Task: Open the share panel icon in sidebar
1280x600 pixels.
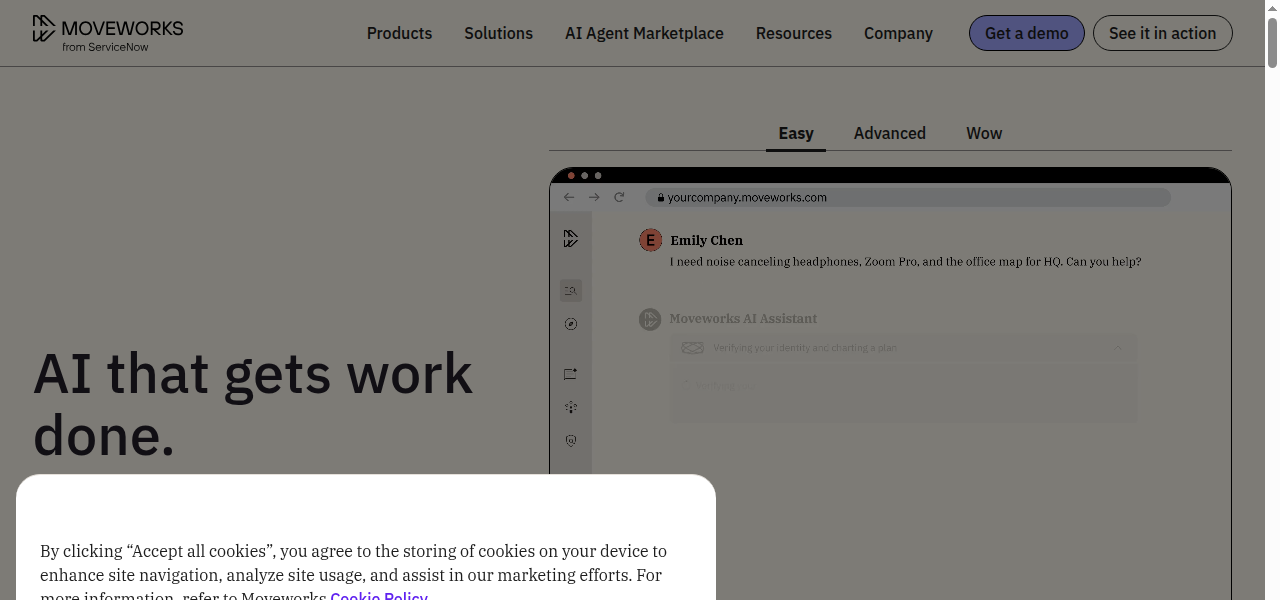Action: (x=570, y=373)
